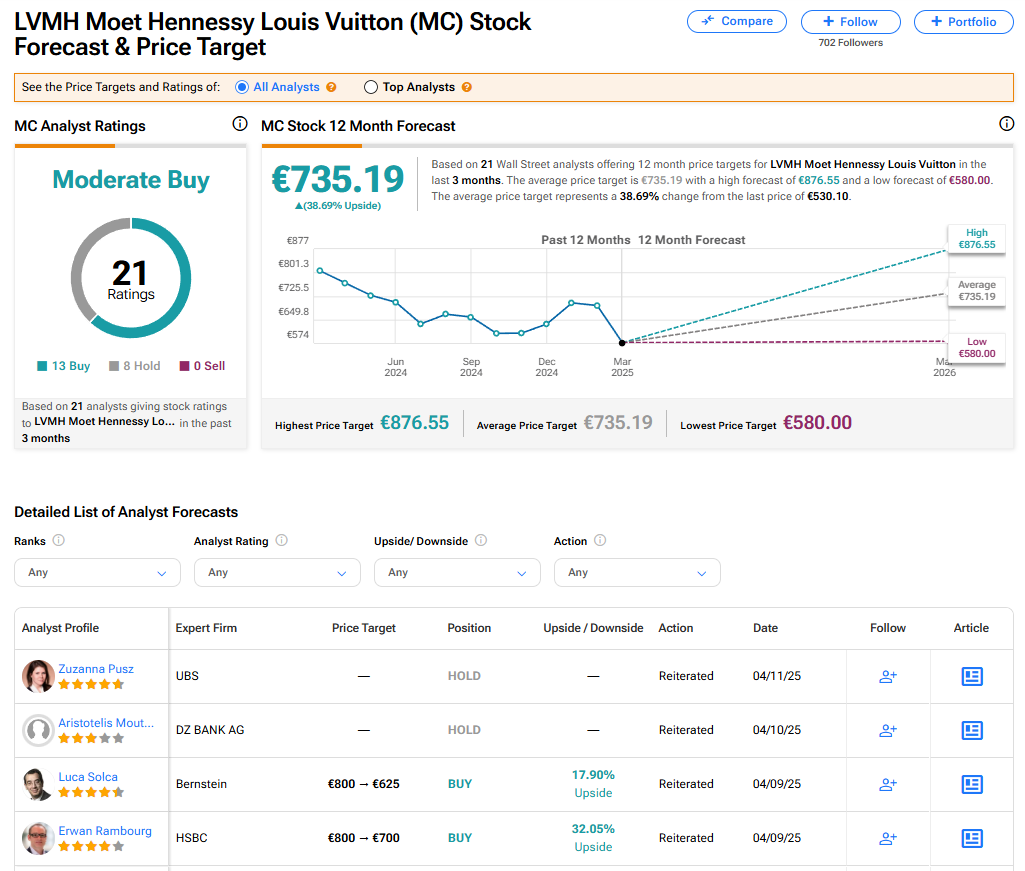Click the Action filter info icon
Viewport: 1025px width, 871px height.
point(600,540)
